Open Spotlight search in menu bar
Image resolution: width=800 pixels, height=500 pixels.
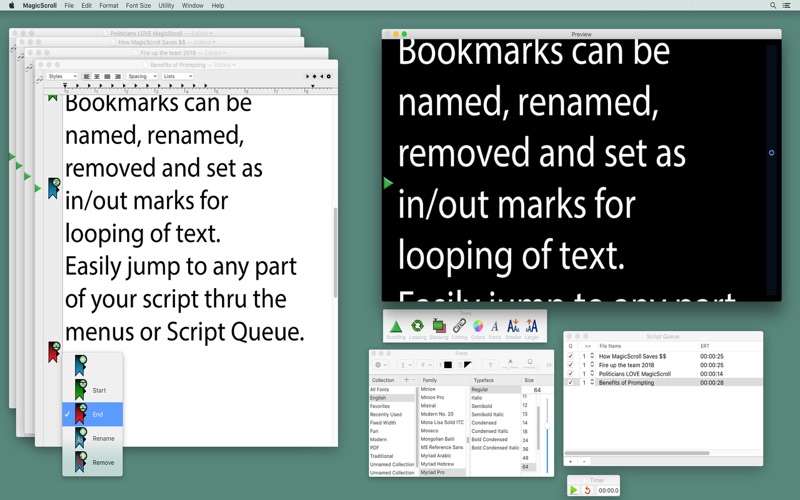tap(773, 5)
